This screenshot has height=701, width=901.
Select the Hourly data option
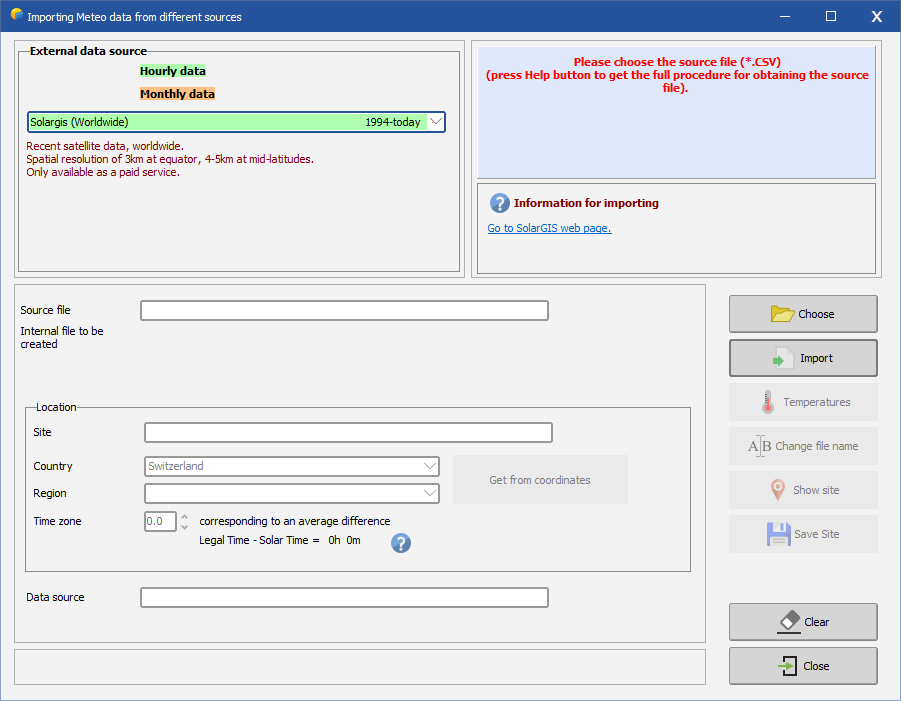pos(173,71)
